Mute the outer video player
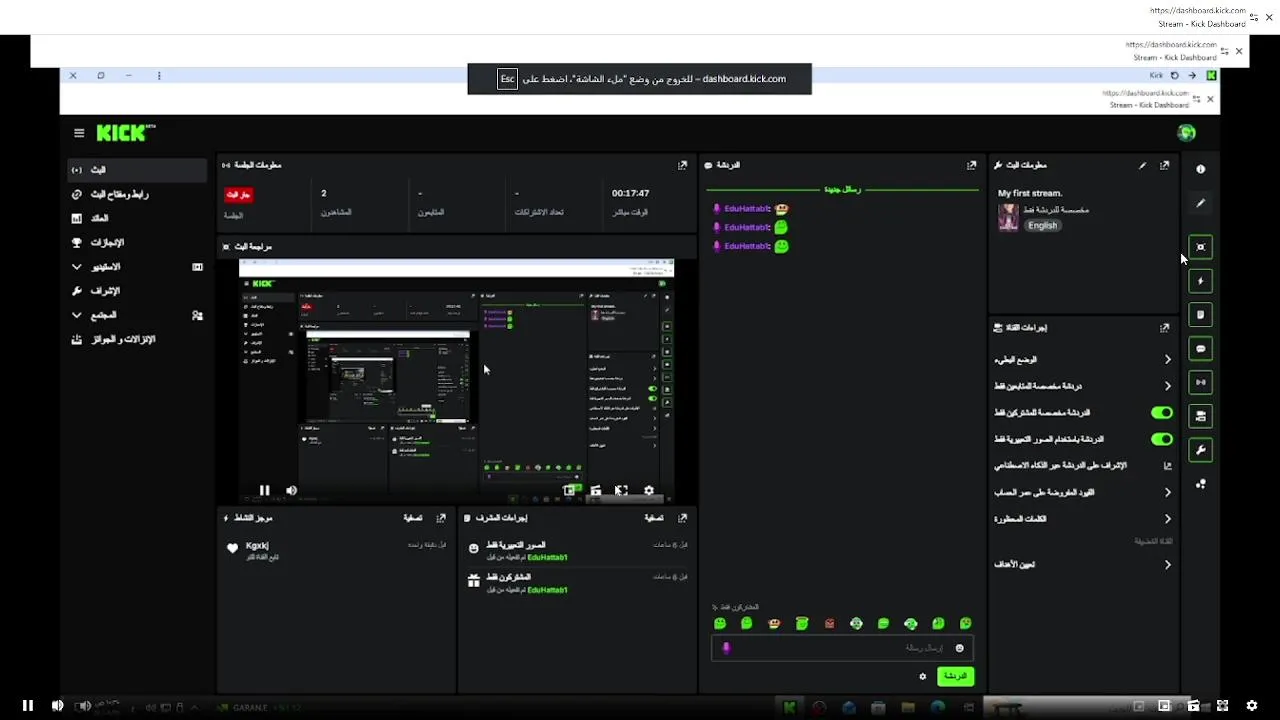 coord(57,706)
